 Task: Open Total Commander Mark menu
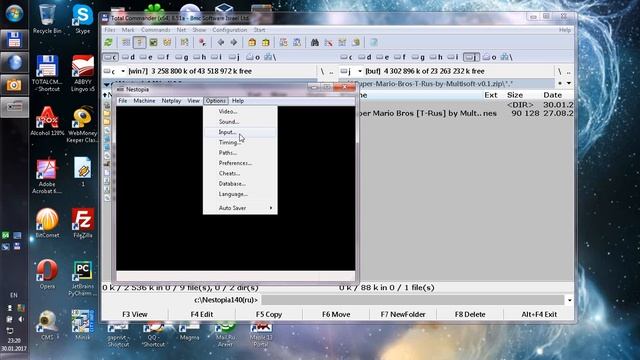click(128, 30)
